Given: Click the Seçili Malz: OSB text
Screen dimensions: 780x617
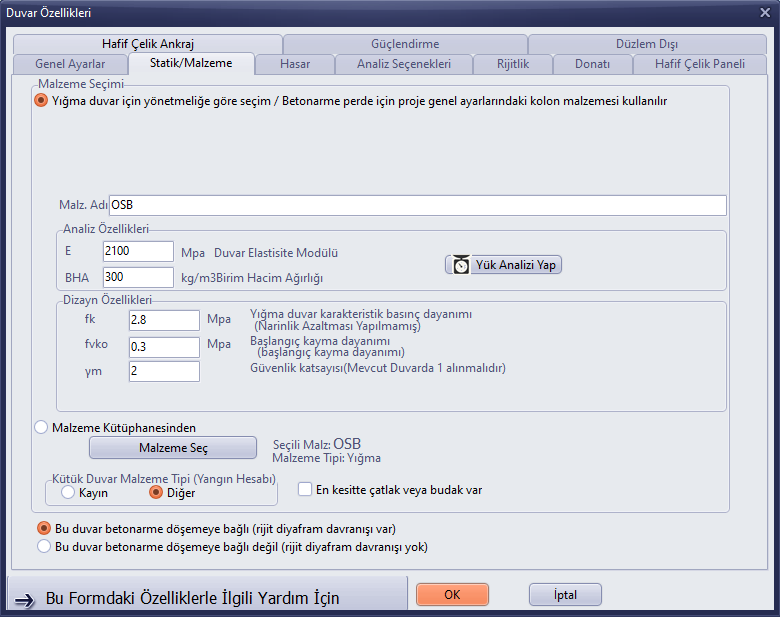Looking at the screenshot, I should [317, 444].
